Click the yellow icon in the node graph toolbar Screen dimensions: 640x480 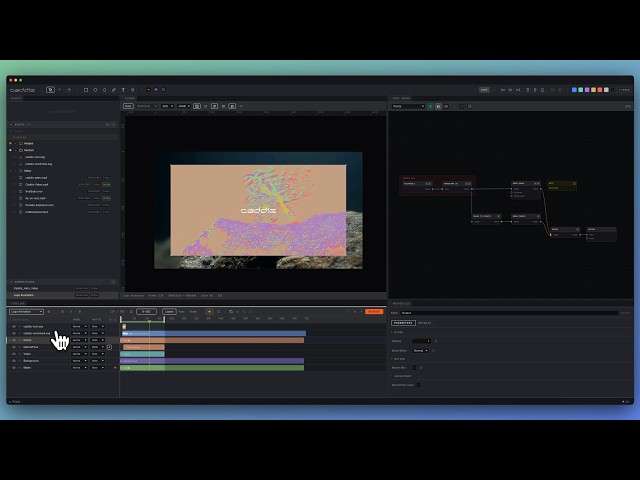446,107
